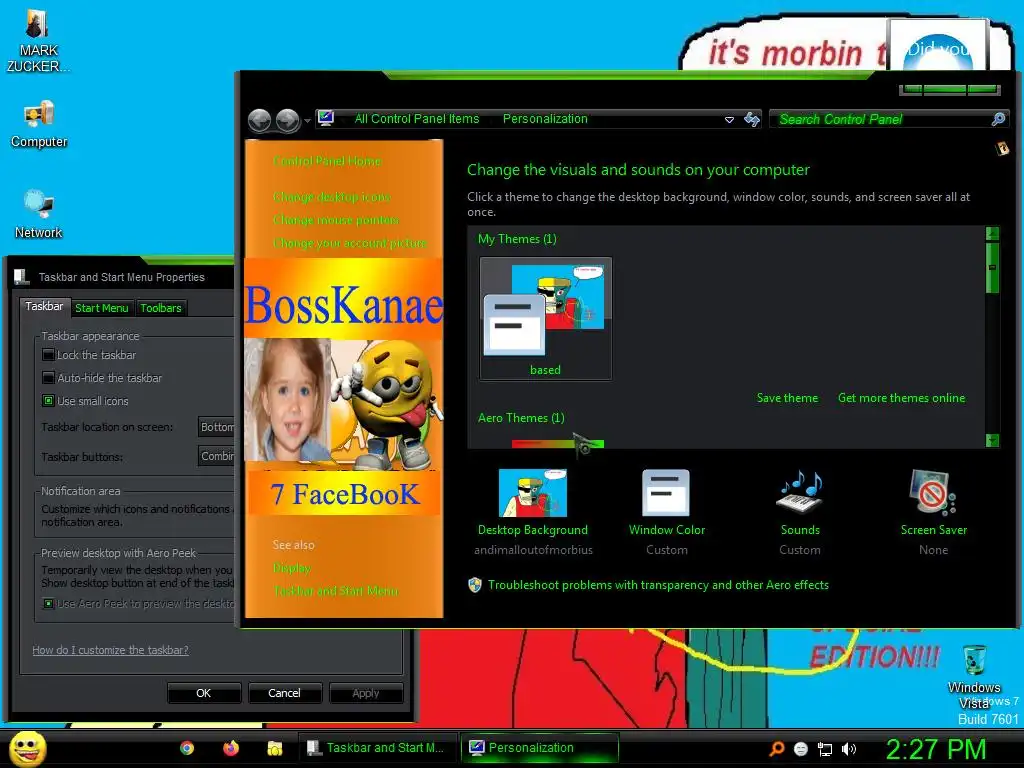Enable Auto-hide the taskbar
Image resolution: width=1024 pixels, height=768 pixels.
(x=48, y=377)
